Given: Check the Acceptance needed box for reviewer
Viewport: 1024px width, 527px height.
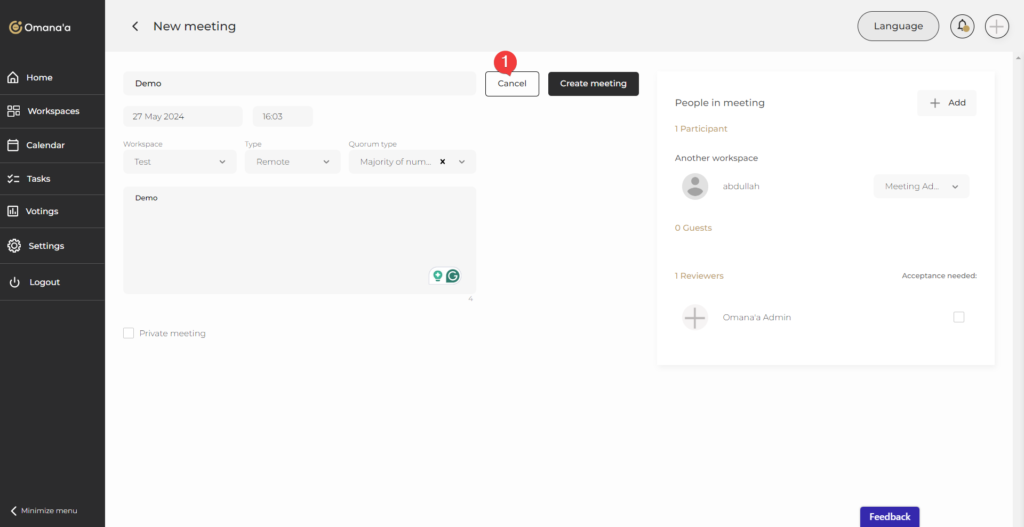Looking at the screenshot, I should (959, 317).
